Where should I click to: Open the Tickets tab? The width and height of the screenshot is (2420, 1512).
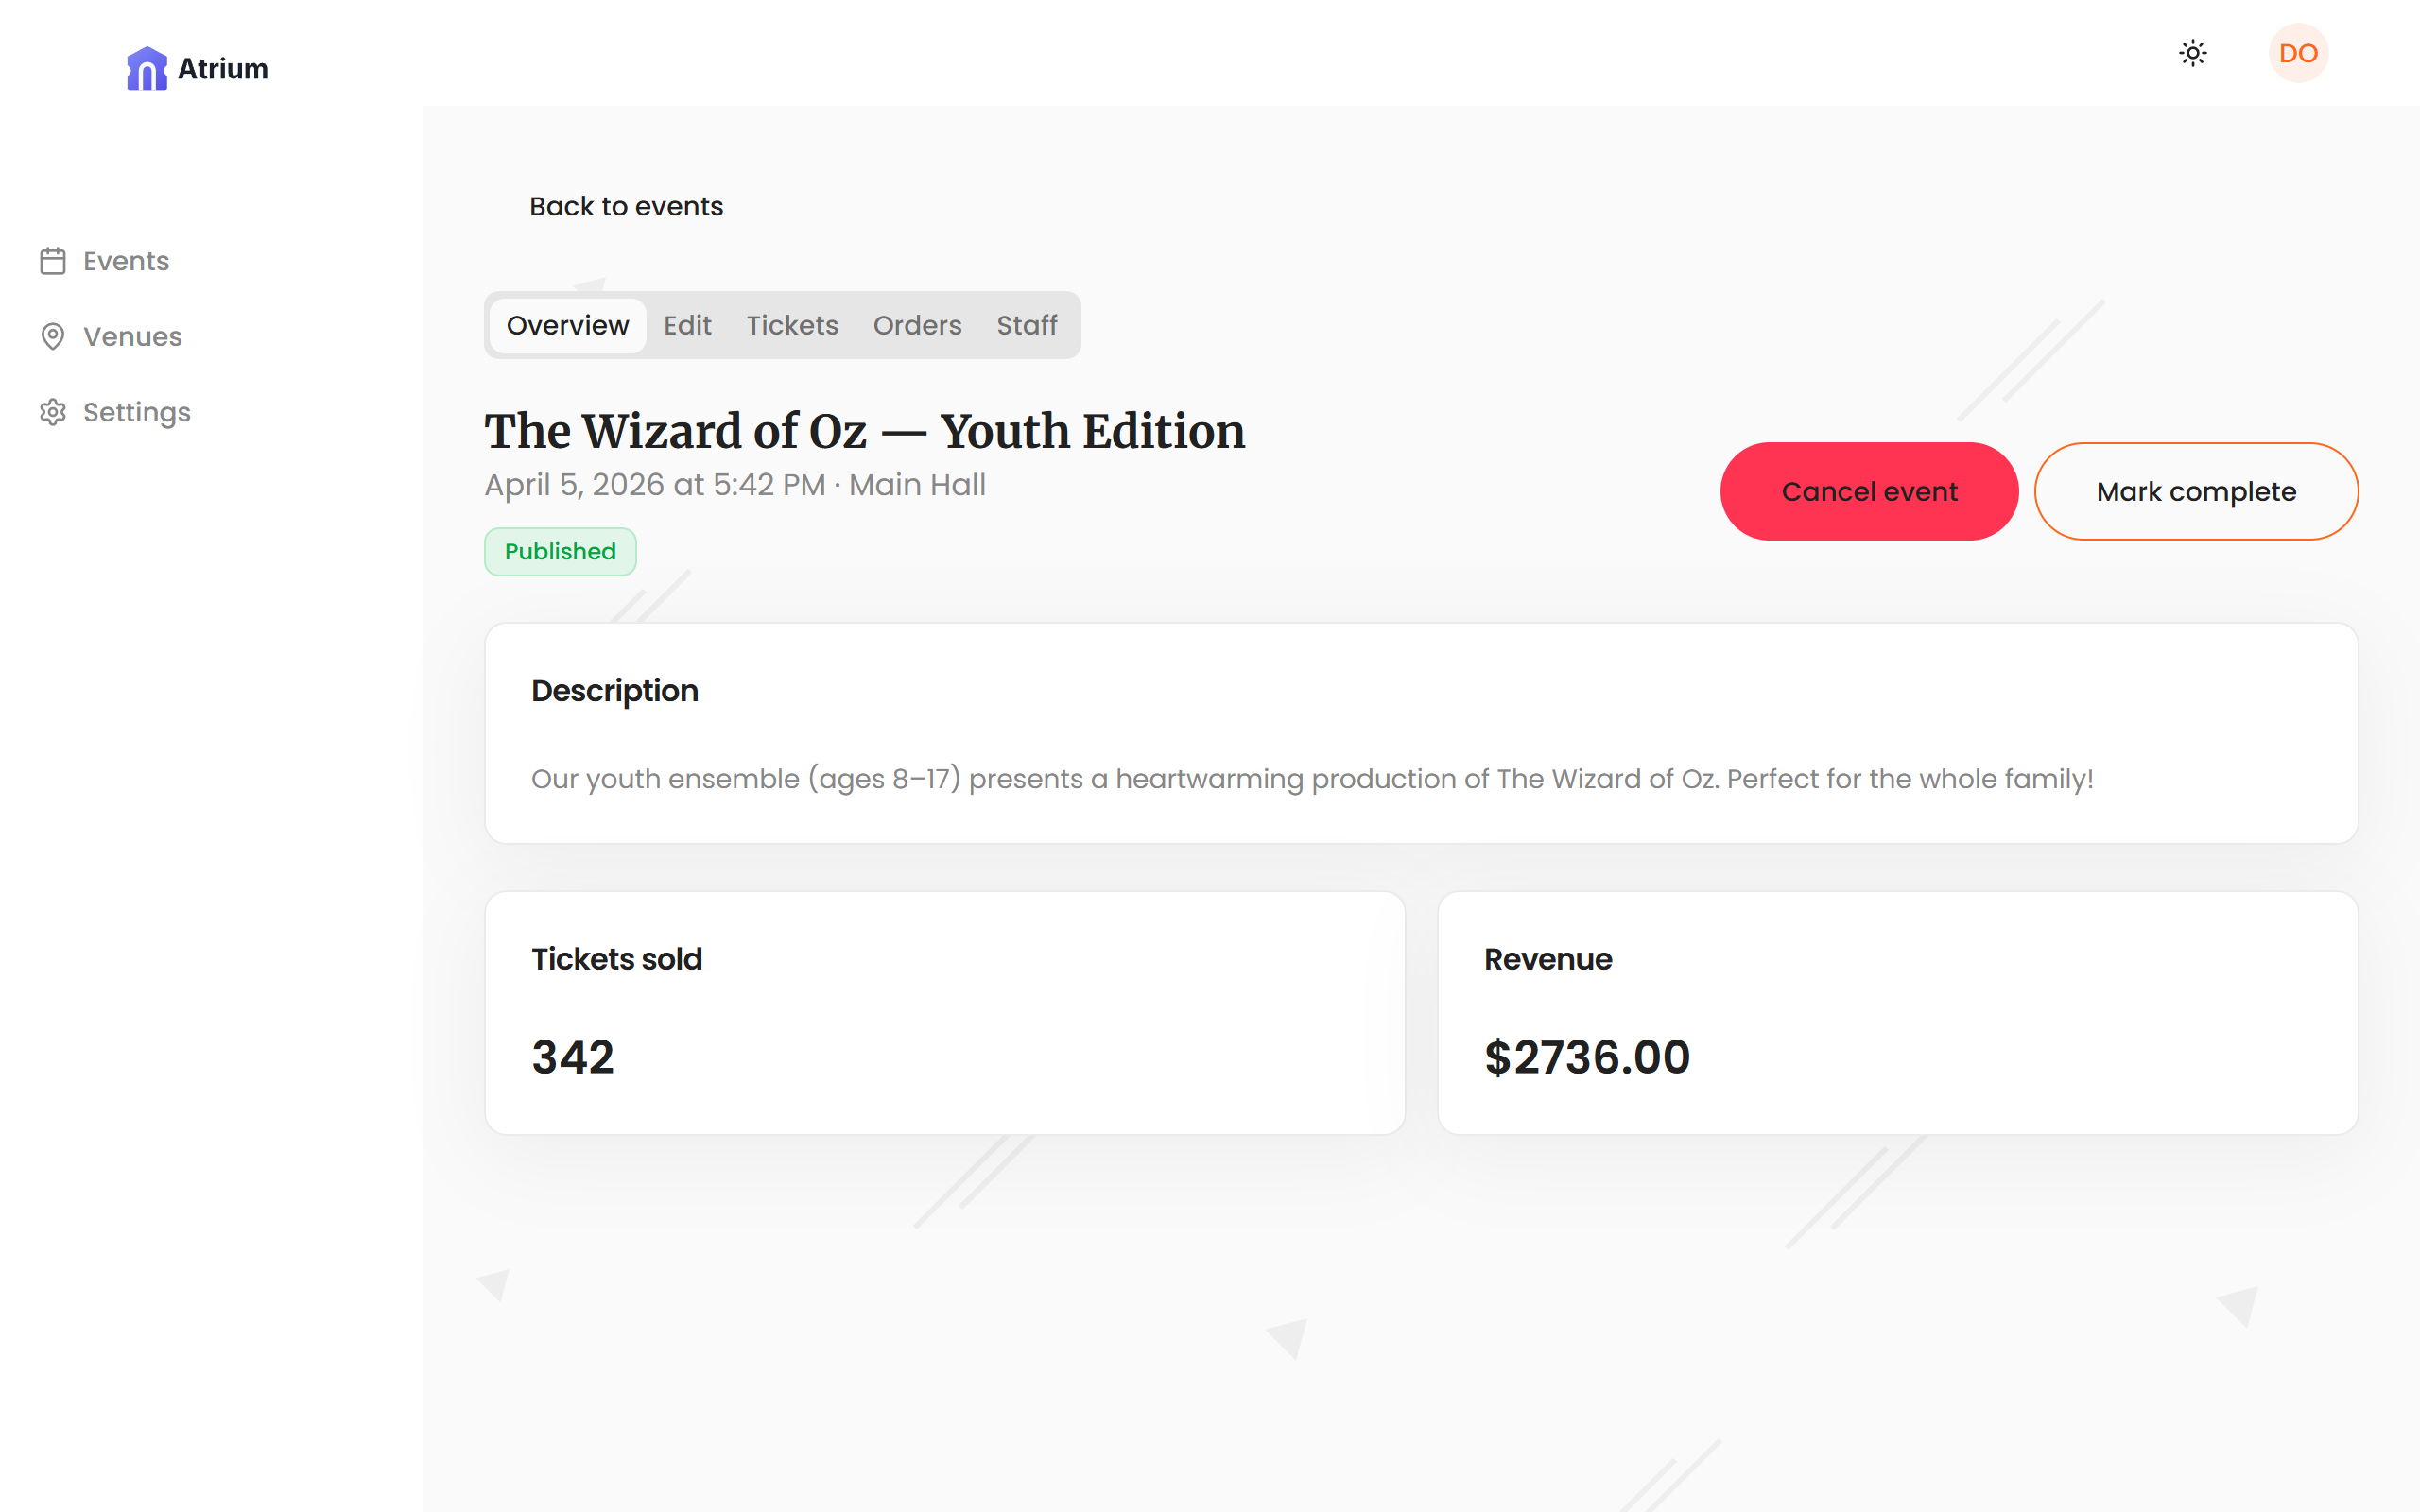click(791, 325)
